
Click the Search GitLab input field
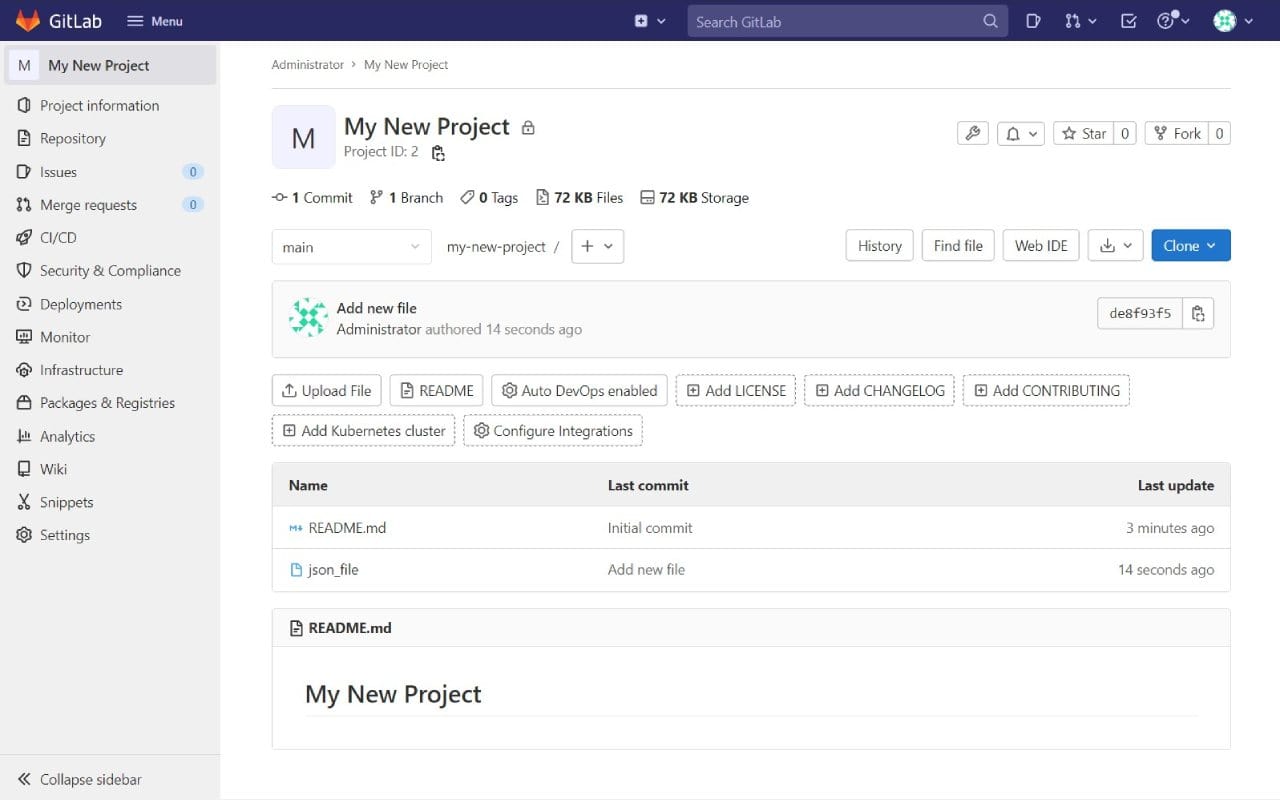tap(840, 20)
